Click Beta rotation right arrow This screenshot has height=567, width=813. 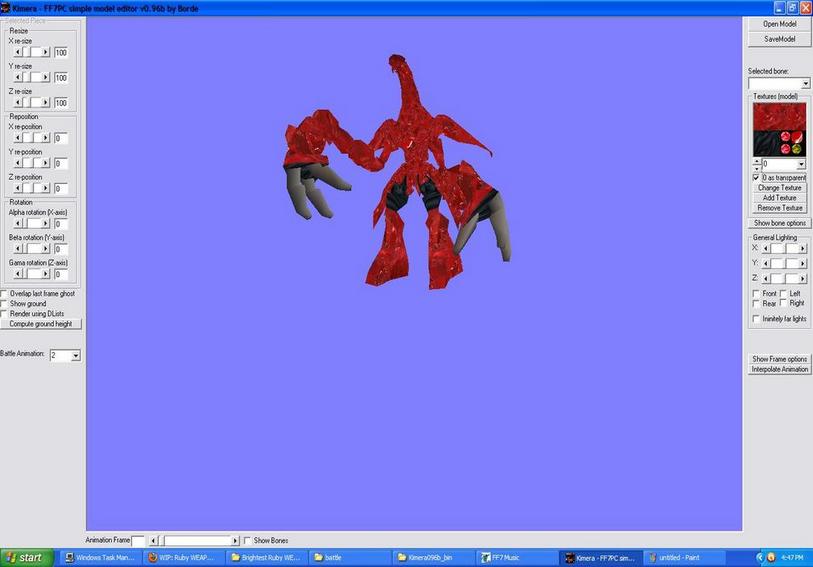click(x=46, y=249)
